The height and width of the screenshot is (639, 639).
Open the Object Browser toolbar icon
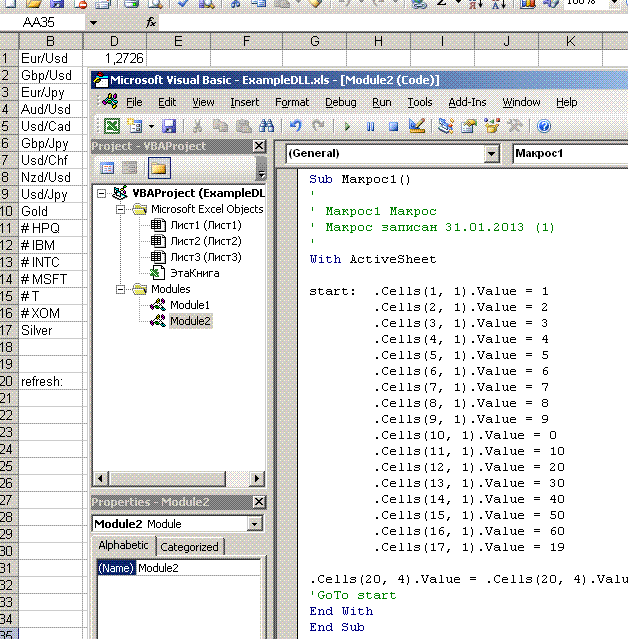pos(492,126)
